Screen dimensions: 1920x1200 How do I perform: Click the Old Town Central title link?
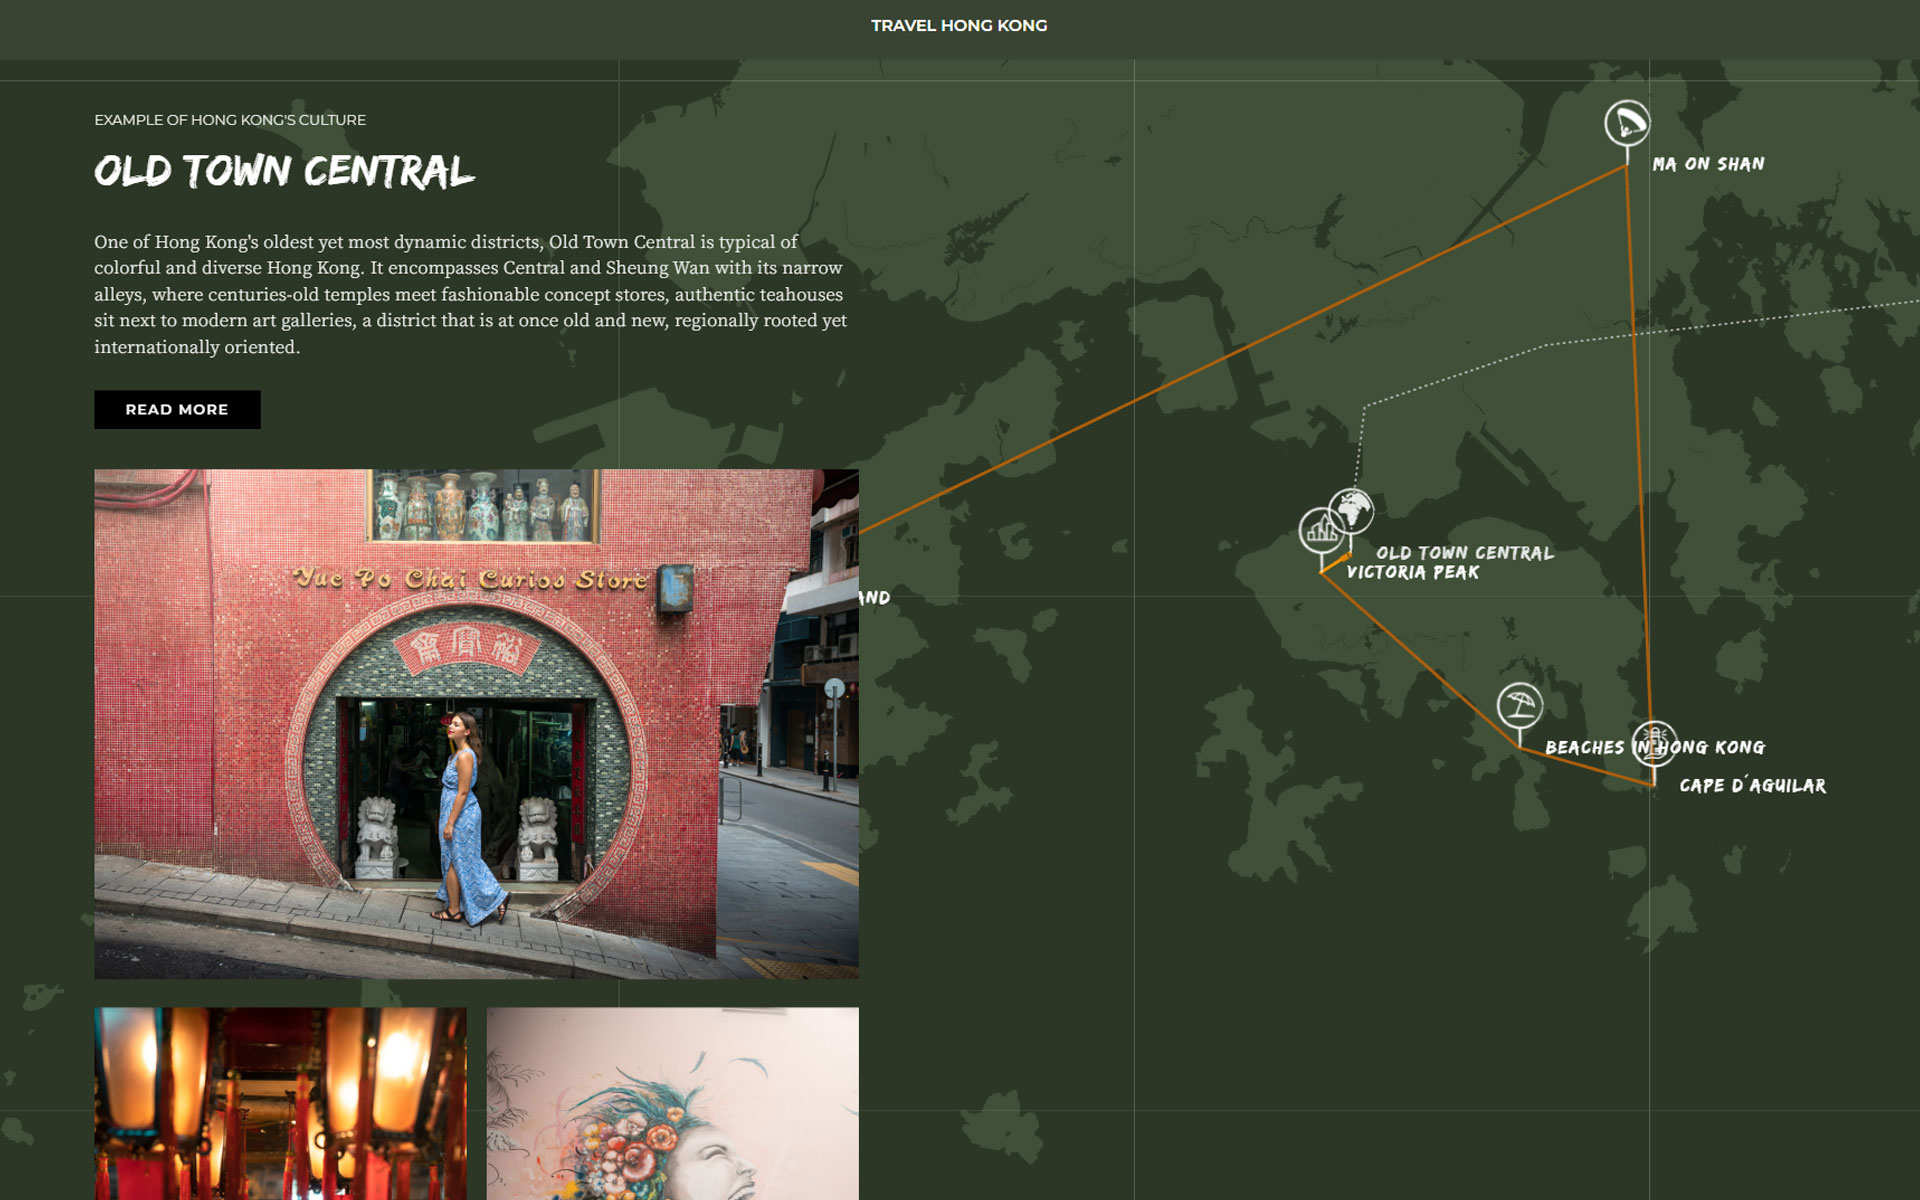tap(285, 172)
